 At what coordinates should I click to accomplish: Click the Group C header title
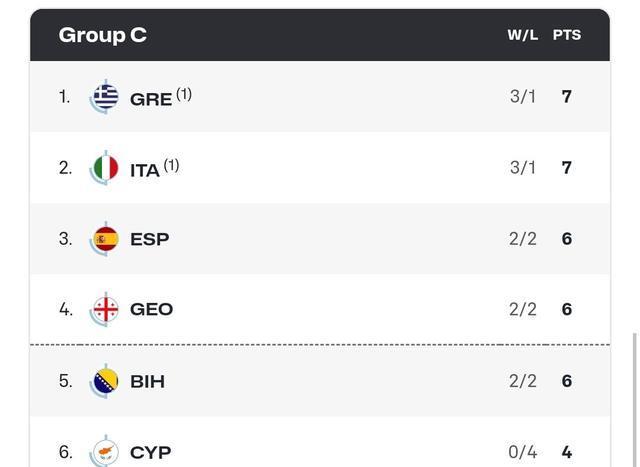point(102,35)
